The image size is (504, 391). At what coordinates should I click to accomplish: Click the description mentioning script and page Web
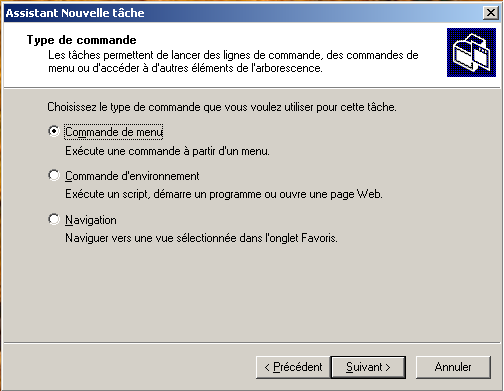pyautogui.click(x=224, y=194)
